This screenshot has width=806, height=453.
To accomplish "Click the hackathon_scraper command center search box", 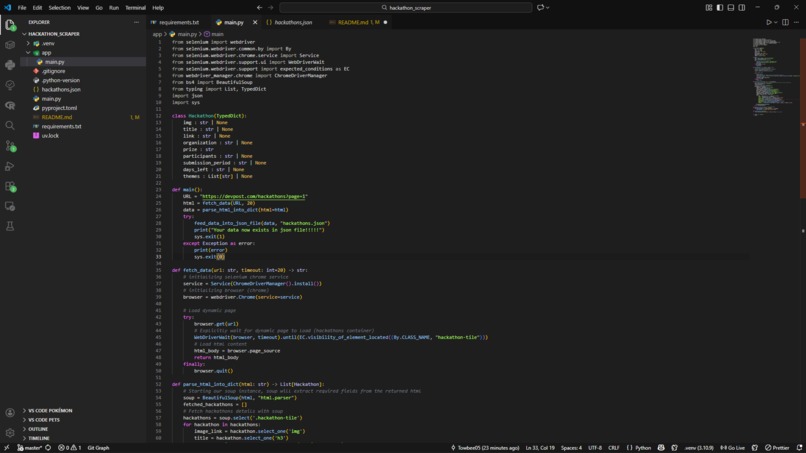I will 406,8.
